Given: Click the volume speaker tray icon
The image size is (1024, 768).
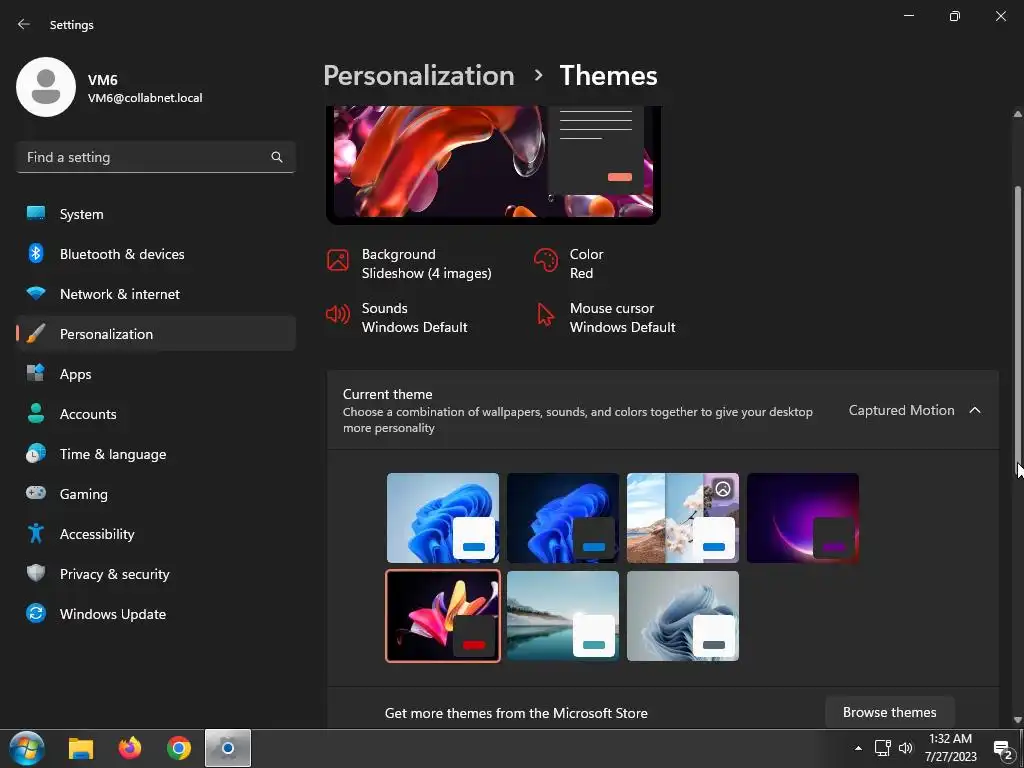Looking at the screenshot, I should (906, 748).
